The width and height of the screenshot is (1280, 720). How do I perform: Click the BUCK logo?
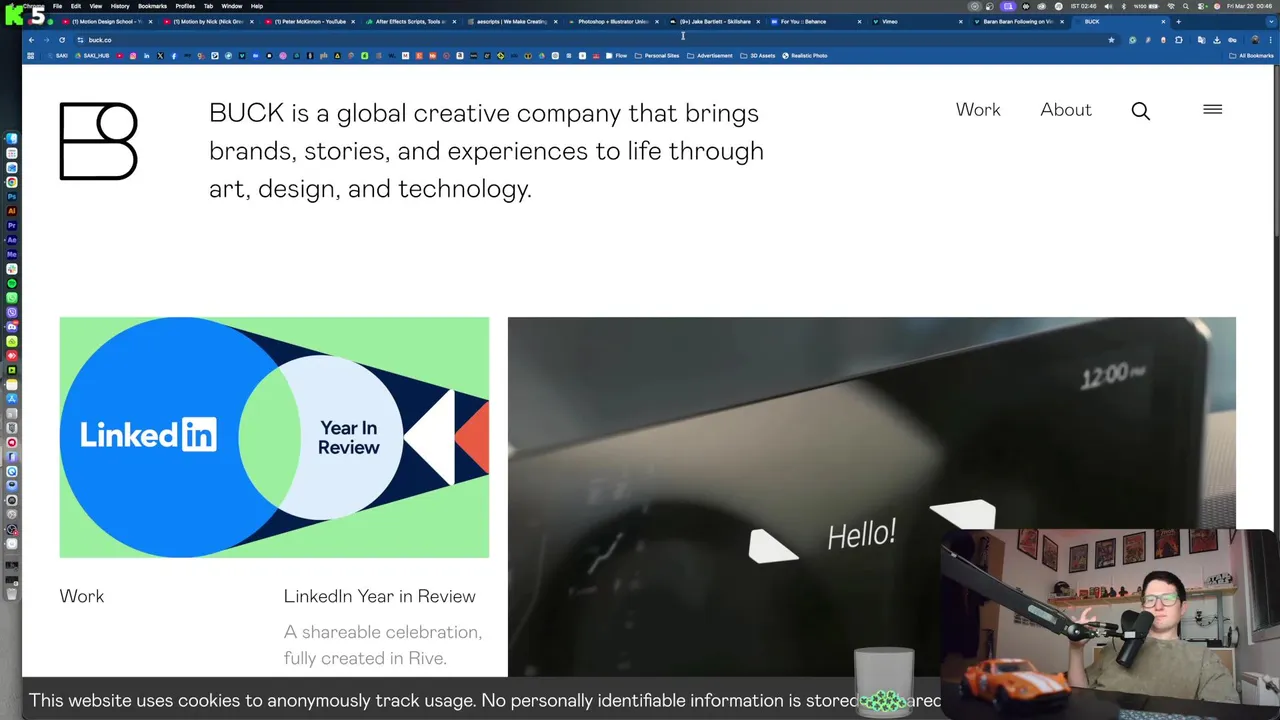98,141
